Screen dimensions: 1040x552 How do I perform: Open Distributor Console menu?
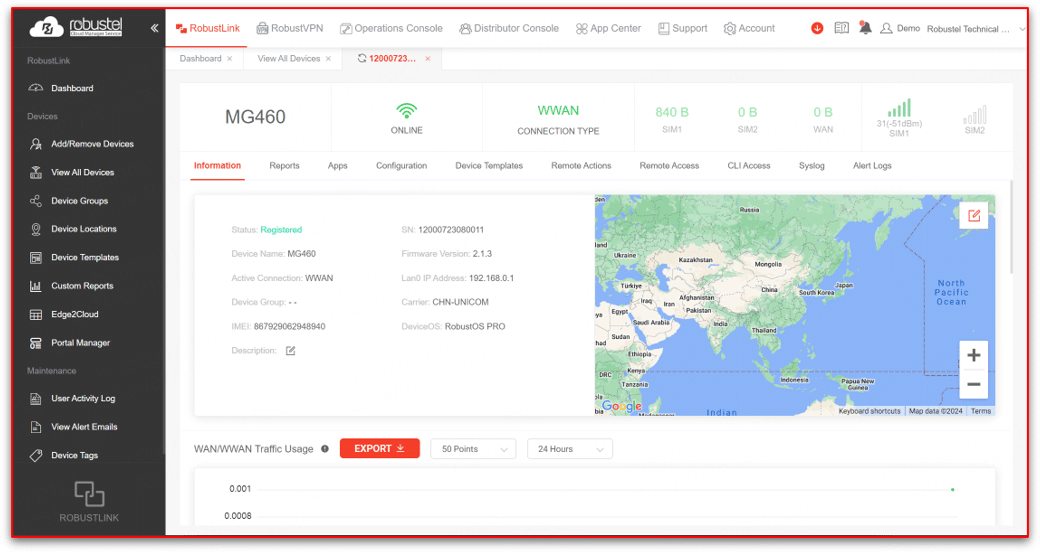(x=509, y=28)
